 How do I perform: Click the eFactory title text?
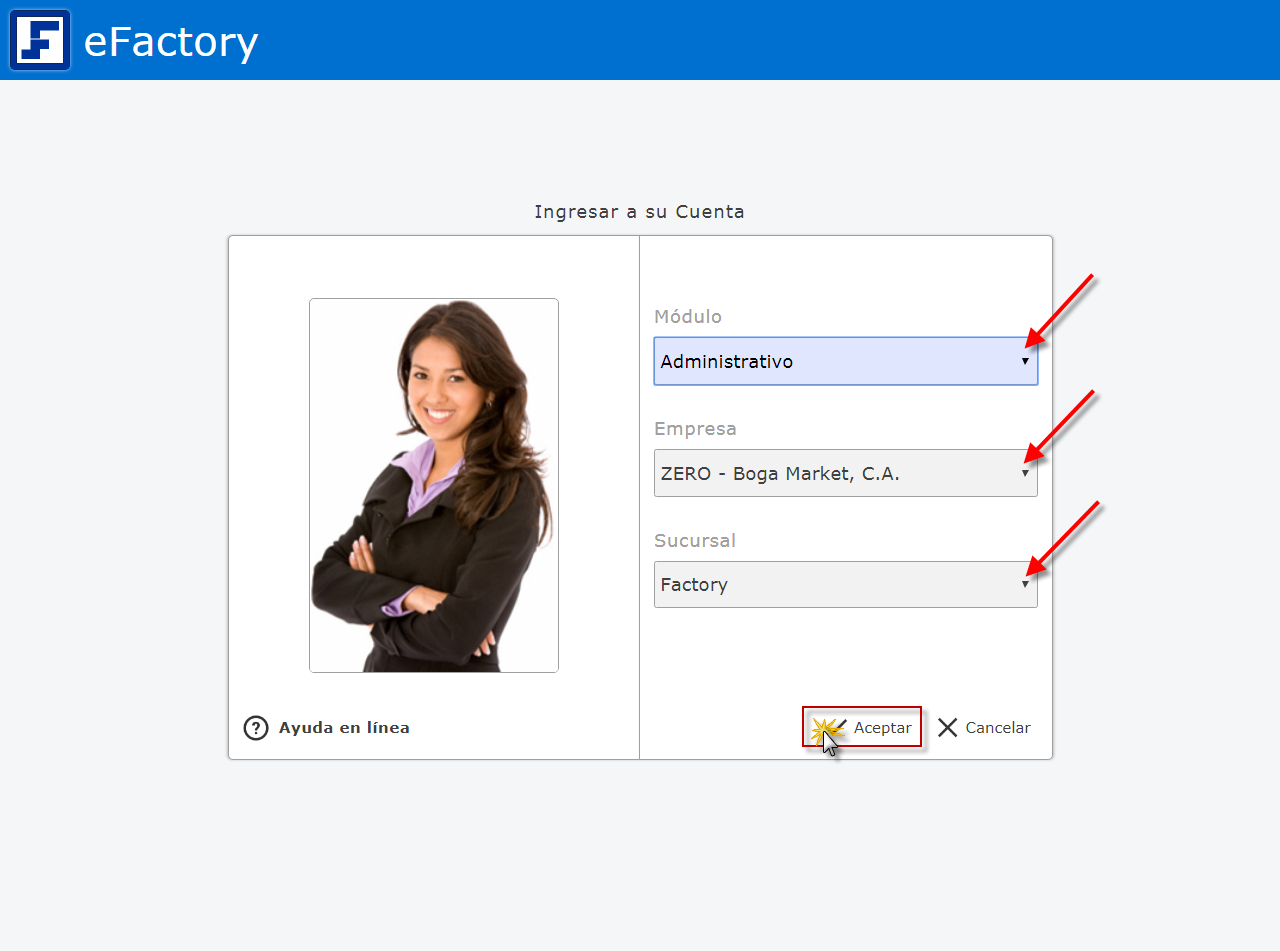(x=171, y=42)
